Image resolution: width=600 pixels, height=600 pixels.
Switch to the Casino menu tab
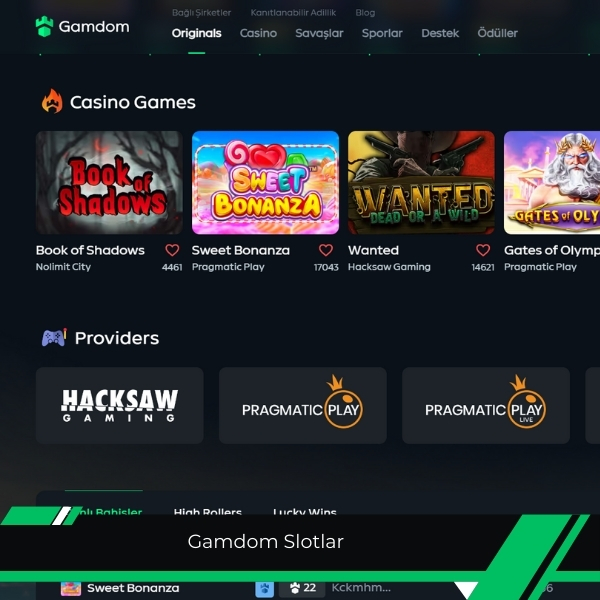(x=258, y=33)
